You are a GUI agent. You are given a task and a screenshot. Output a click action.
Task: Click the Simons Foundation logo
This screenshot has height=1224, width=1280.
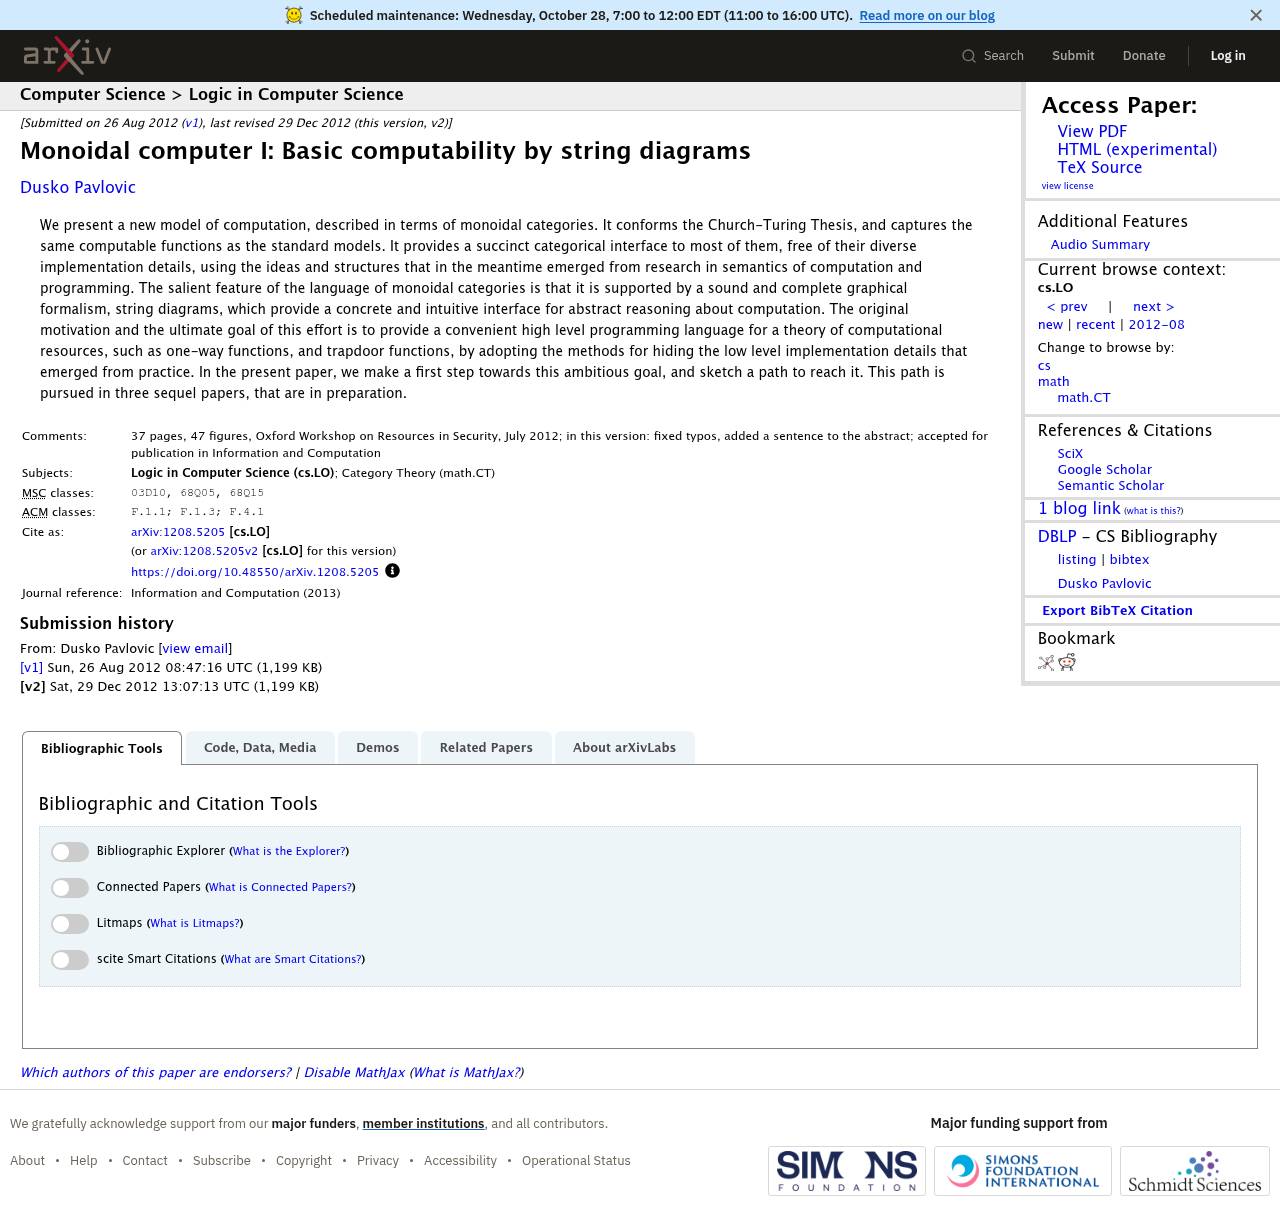pyautogui.click(x=846, y=1171)
